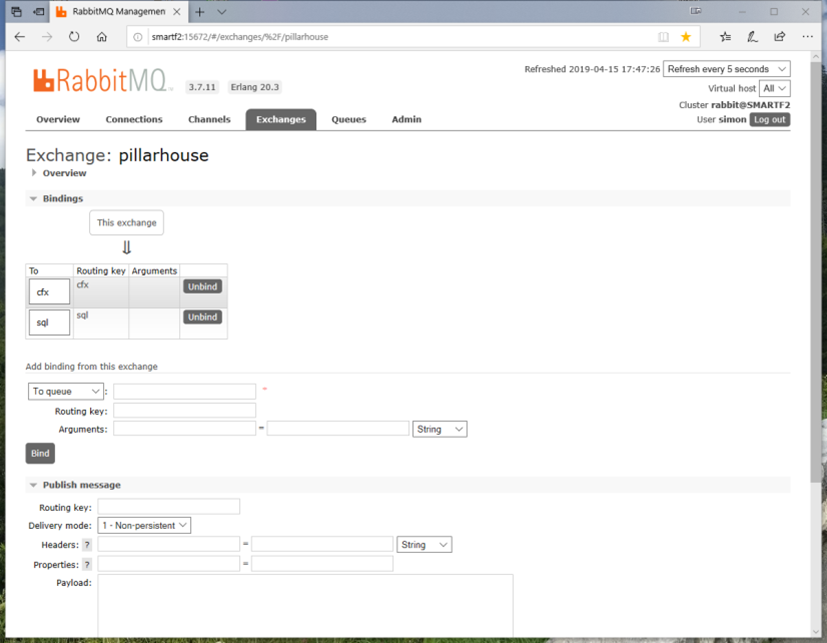The image size is (827, 643).
Task: Go back in browser history
Action: 20,37
